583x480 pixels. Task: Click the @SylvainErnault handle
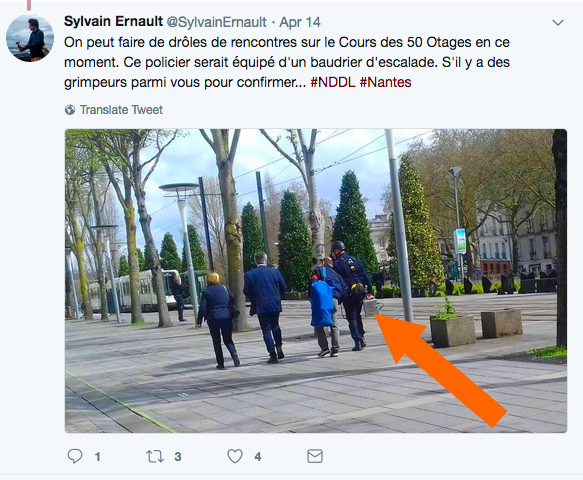click(x=217, y=22)
